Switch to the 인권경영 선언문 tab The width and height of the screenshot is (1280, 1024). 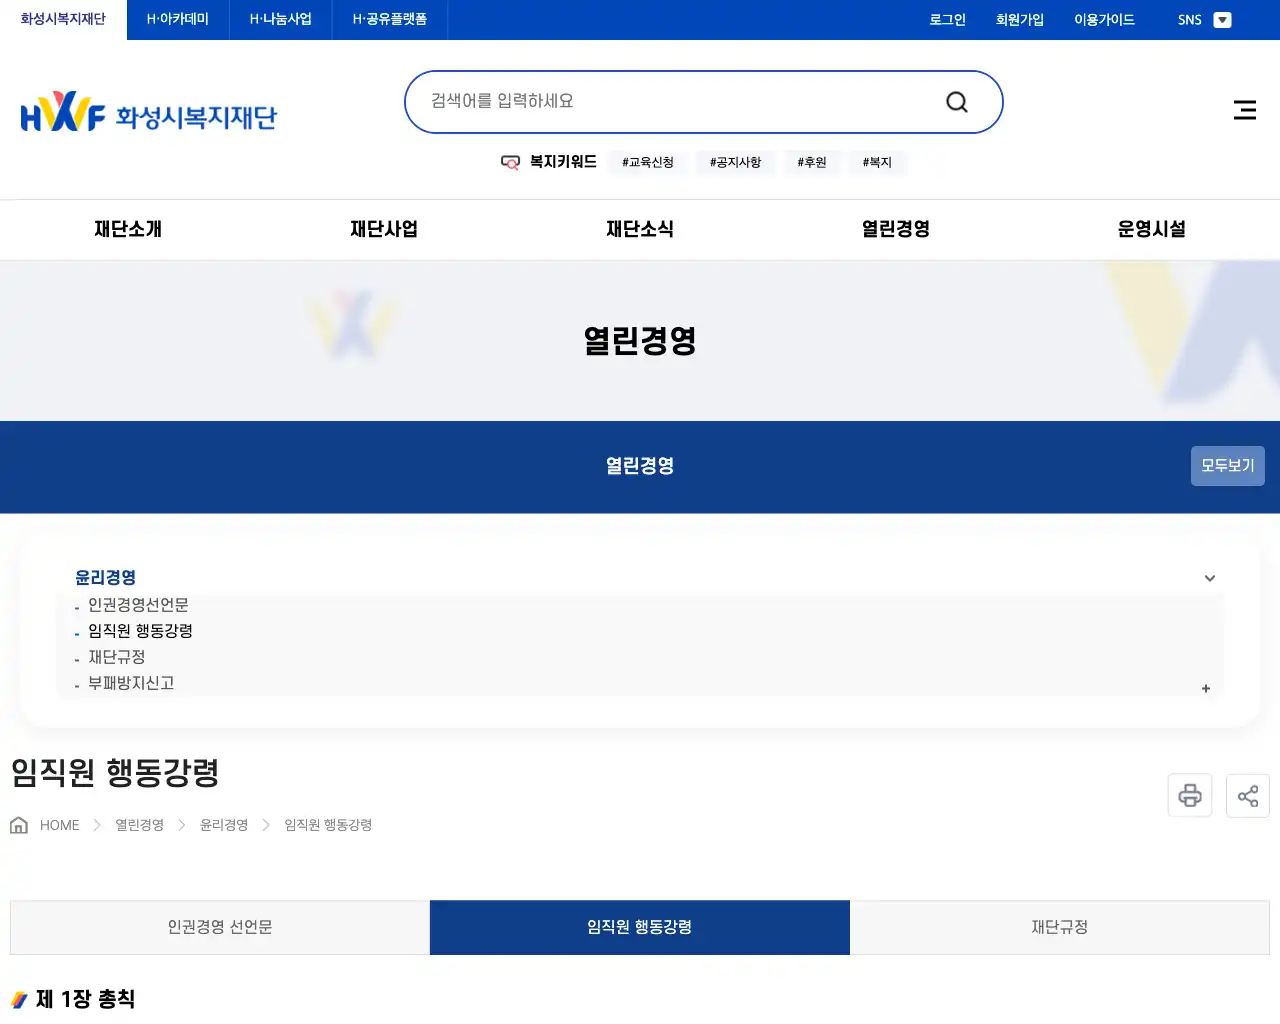(x=219, y=927)
